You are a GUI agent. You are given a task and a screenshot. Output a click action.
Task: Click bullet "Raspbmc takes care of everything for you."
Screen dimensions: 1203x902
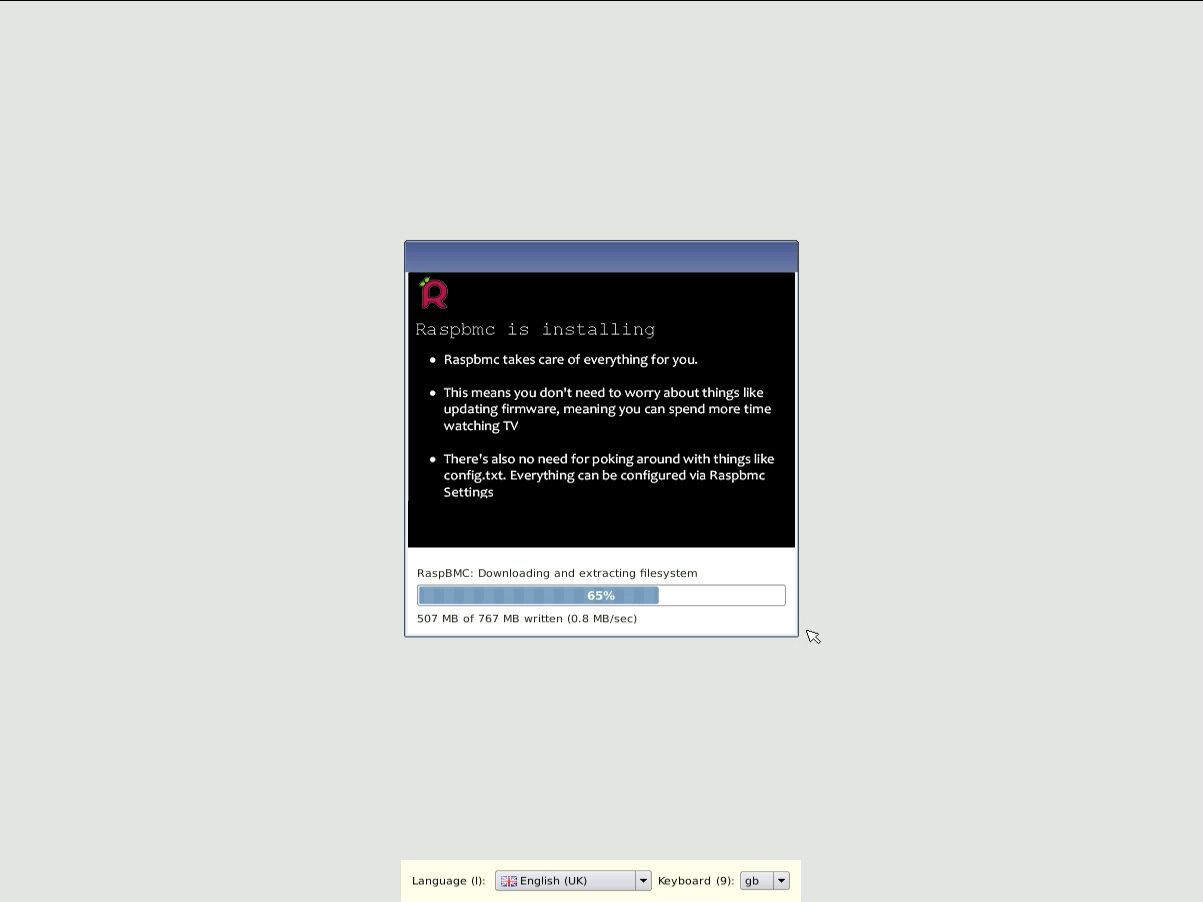point(570,359)
